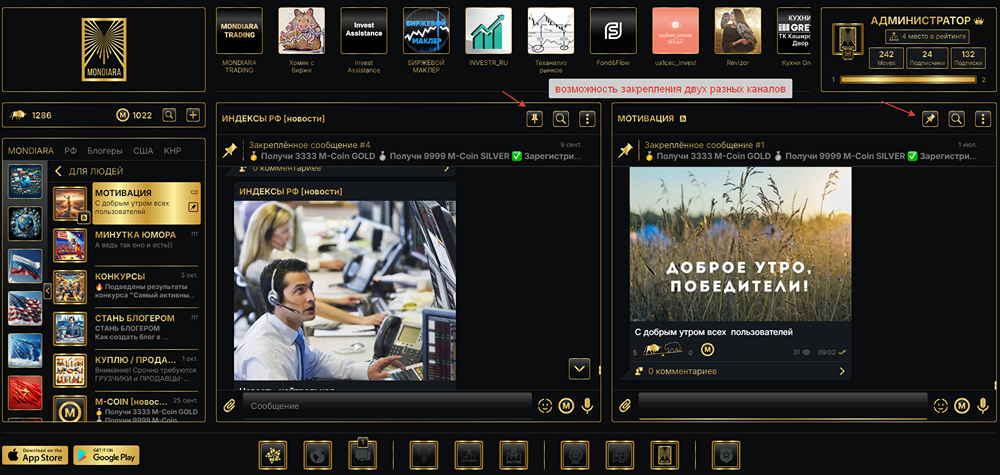Open search in the left sidebar panel
The image size is (1000, 475).
pos(169,115)
